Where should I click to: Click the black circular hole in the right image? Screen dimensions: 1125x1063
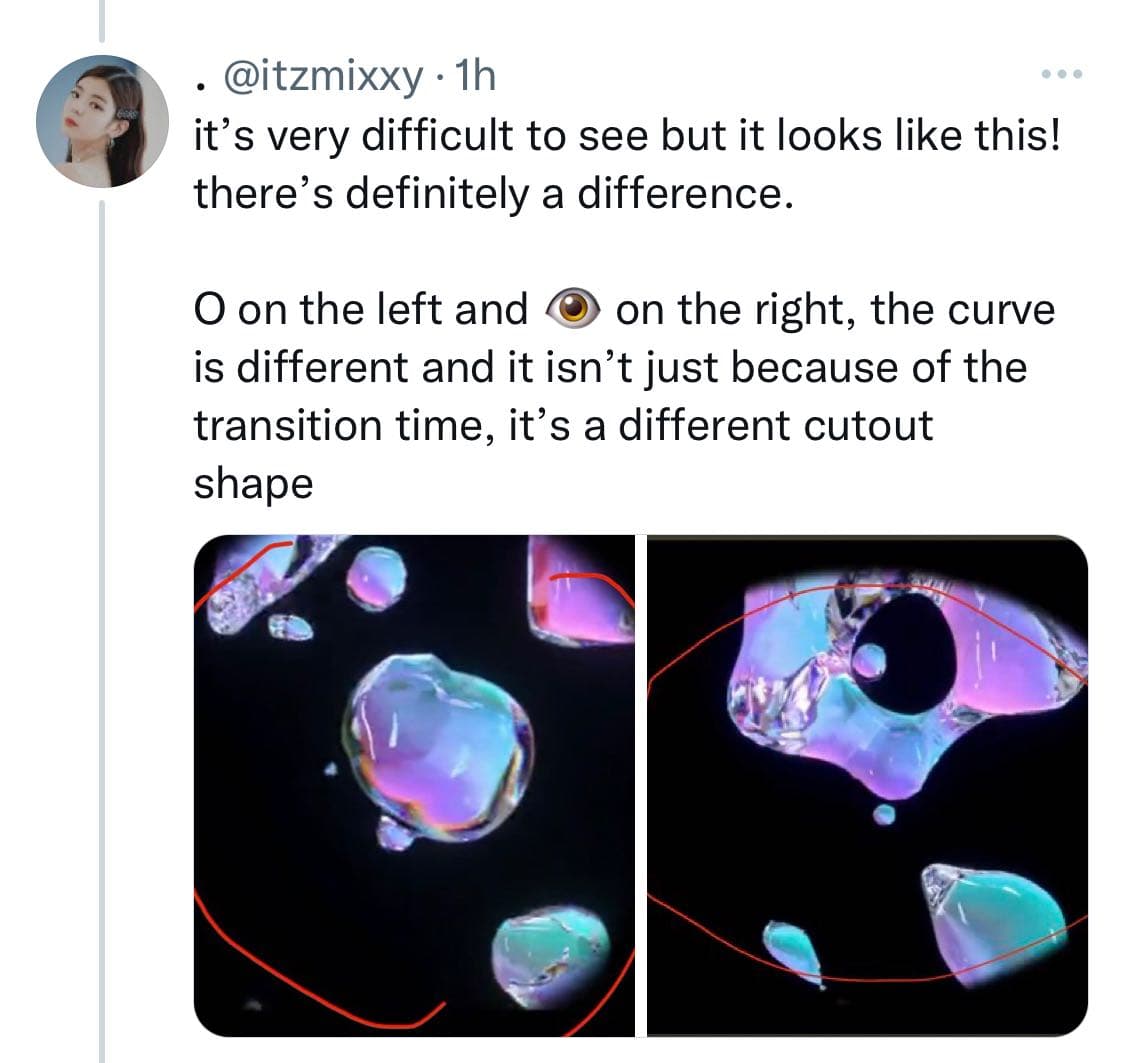[910, 653]
